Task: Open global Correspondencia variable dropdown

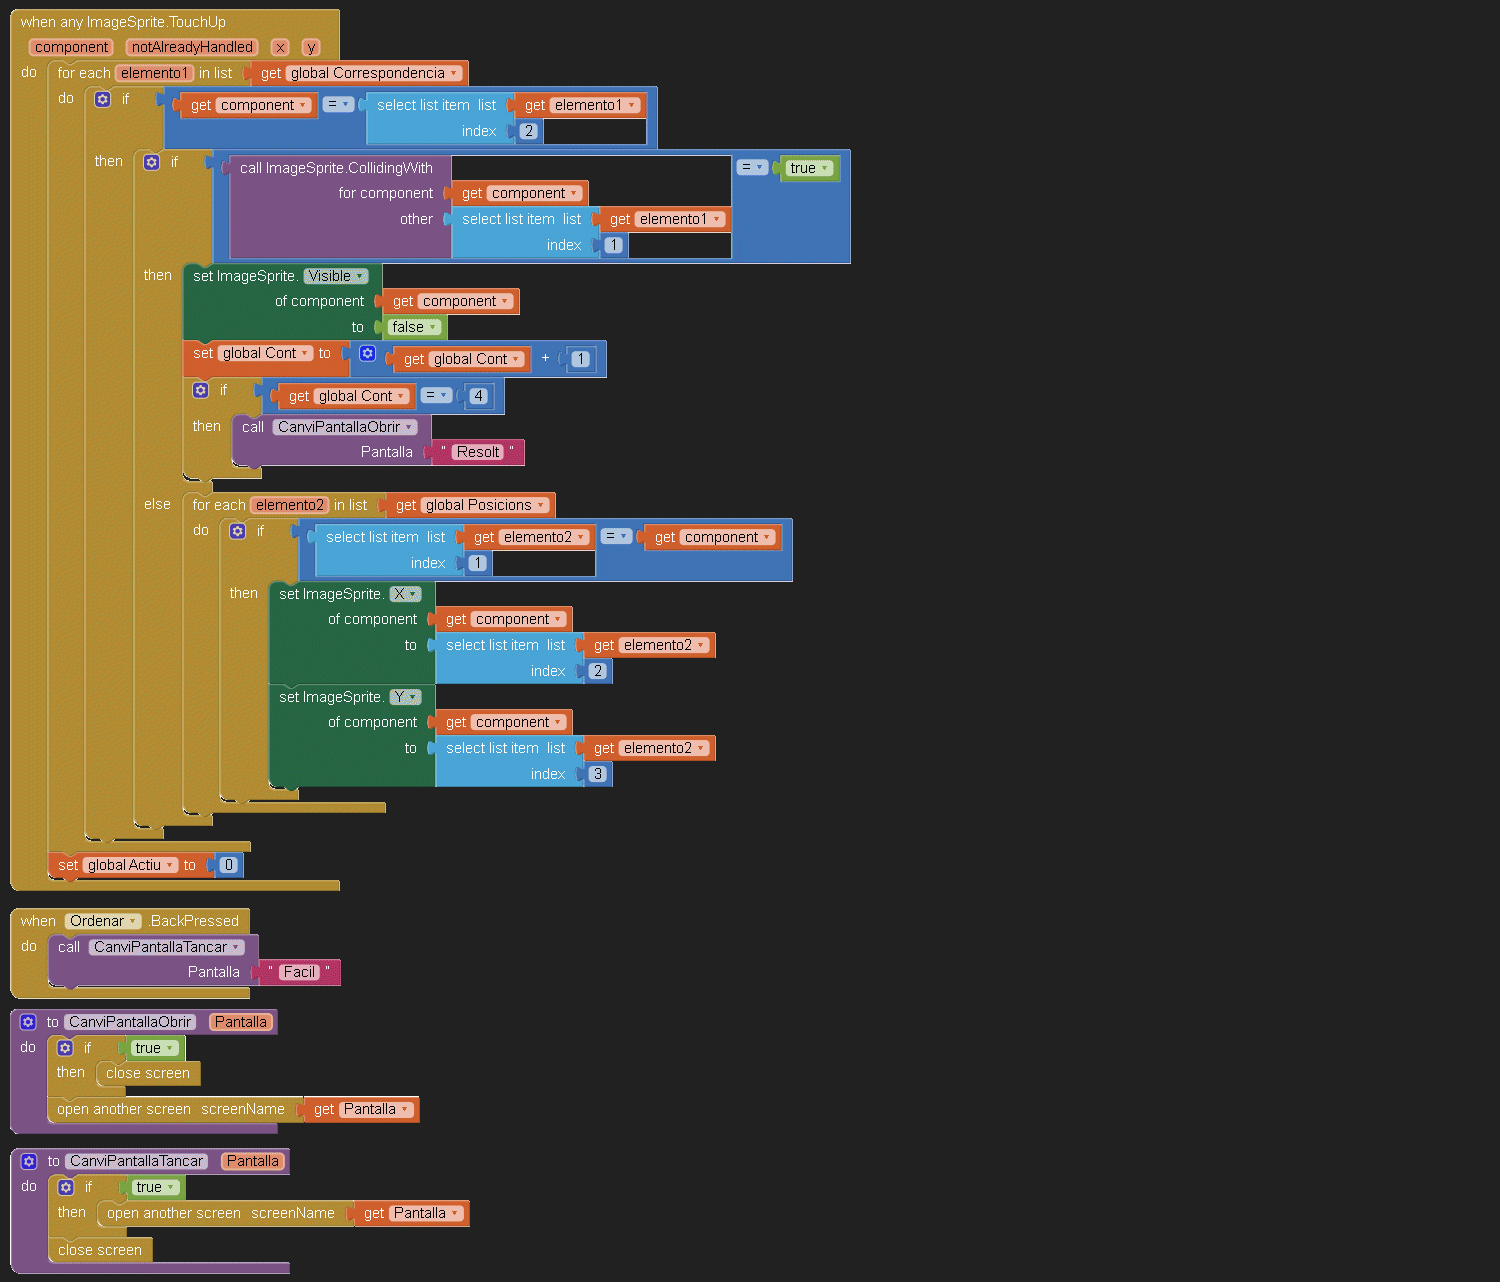Action: pos(374,73)
